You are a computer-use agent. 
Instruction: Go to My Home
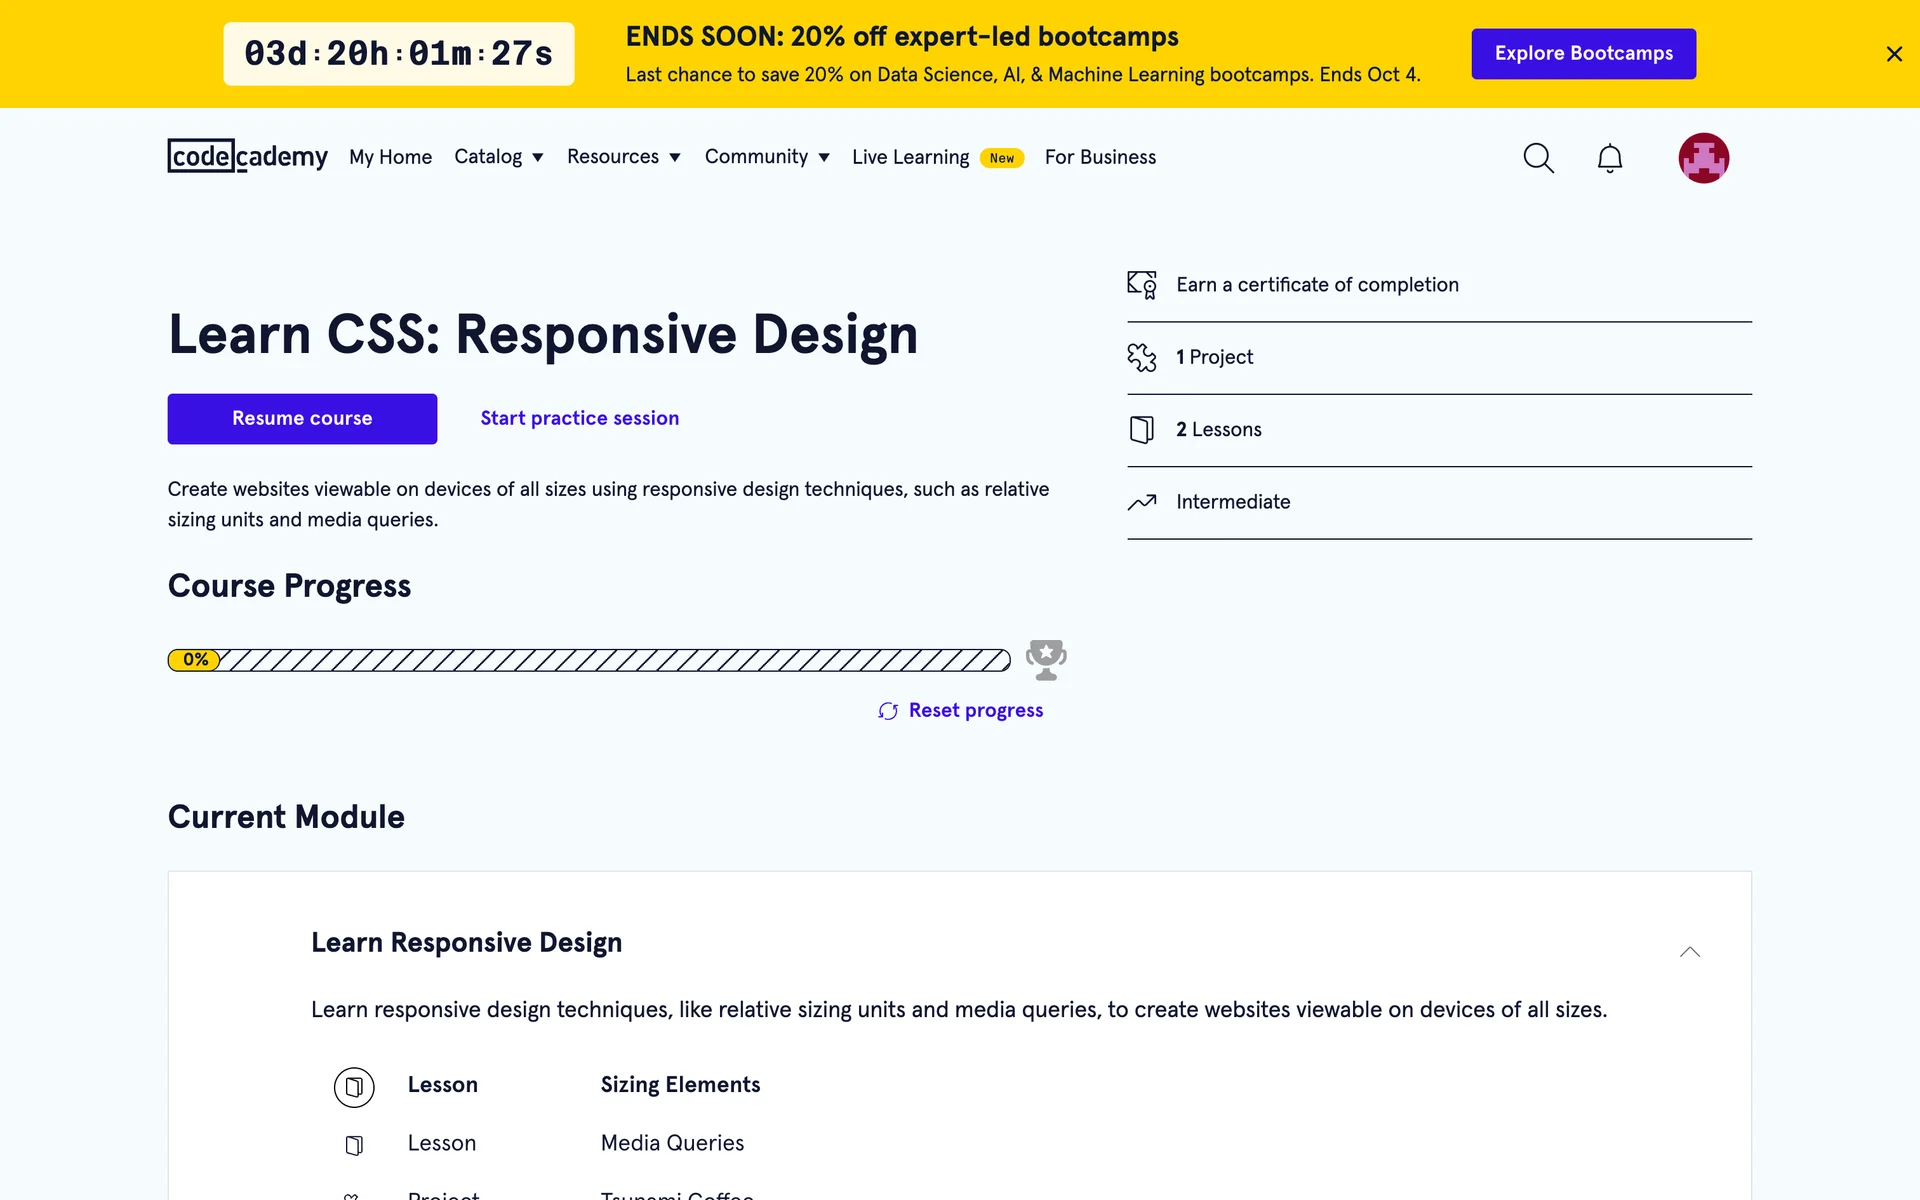(390, 157)
